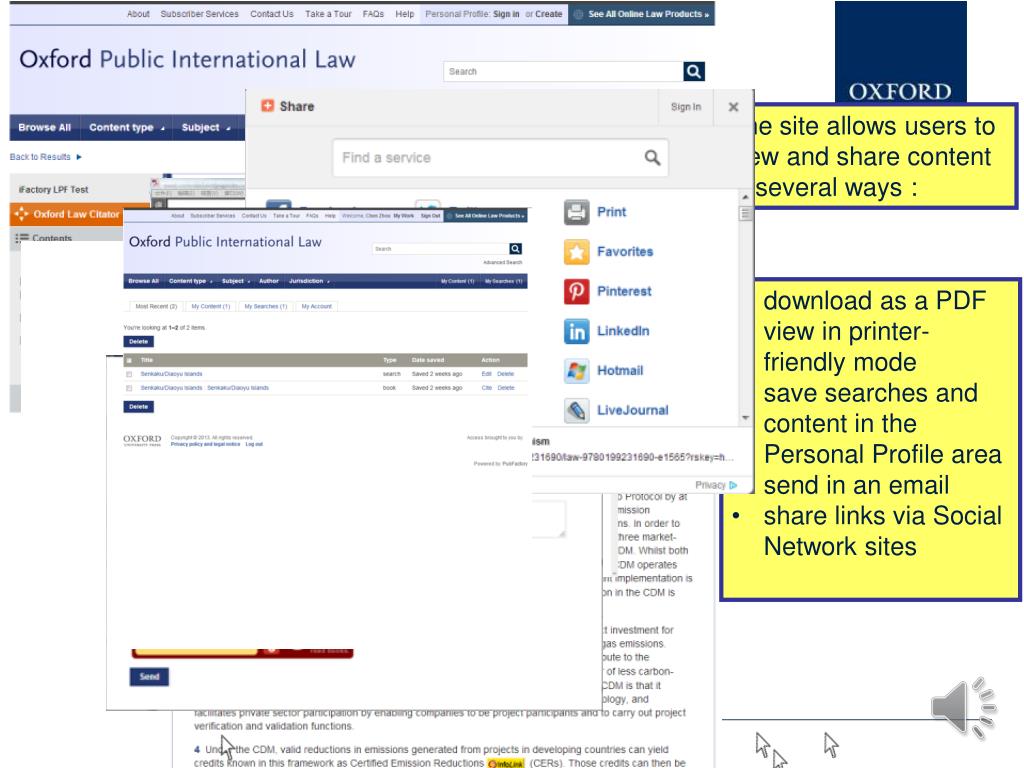Screen dimensions: 1024x768
Task: Click the Send button
Action: coord(149,677)
